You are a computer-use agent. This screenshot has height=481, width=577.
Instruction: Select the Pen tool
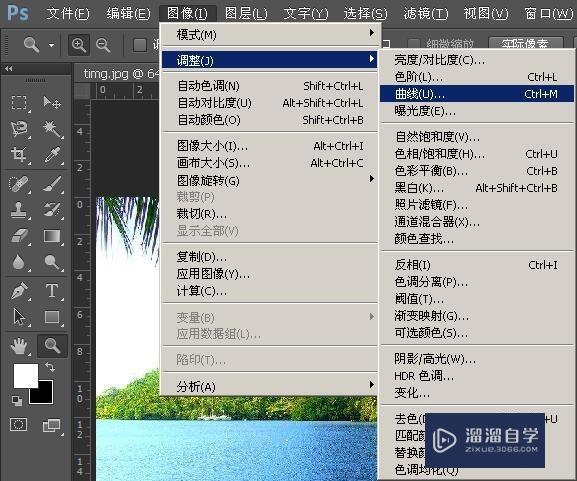19,291
